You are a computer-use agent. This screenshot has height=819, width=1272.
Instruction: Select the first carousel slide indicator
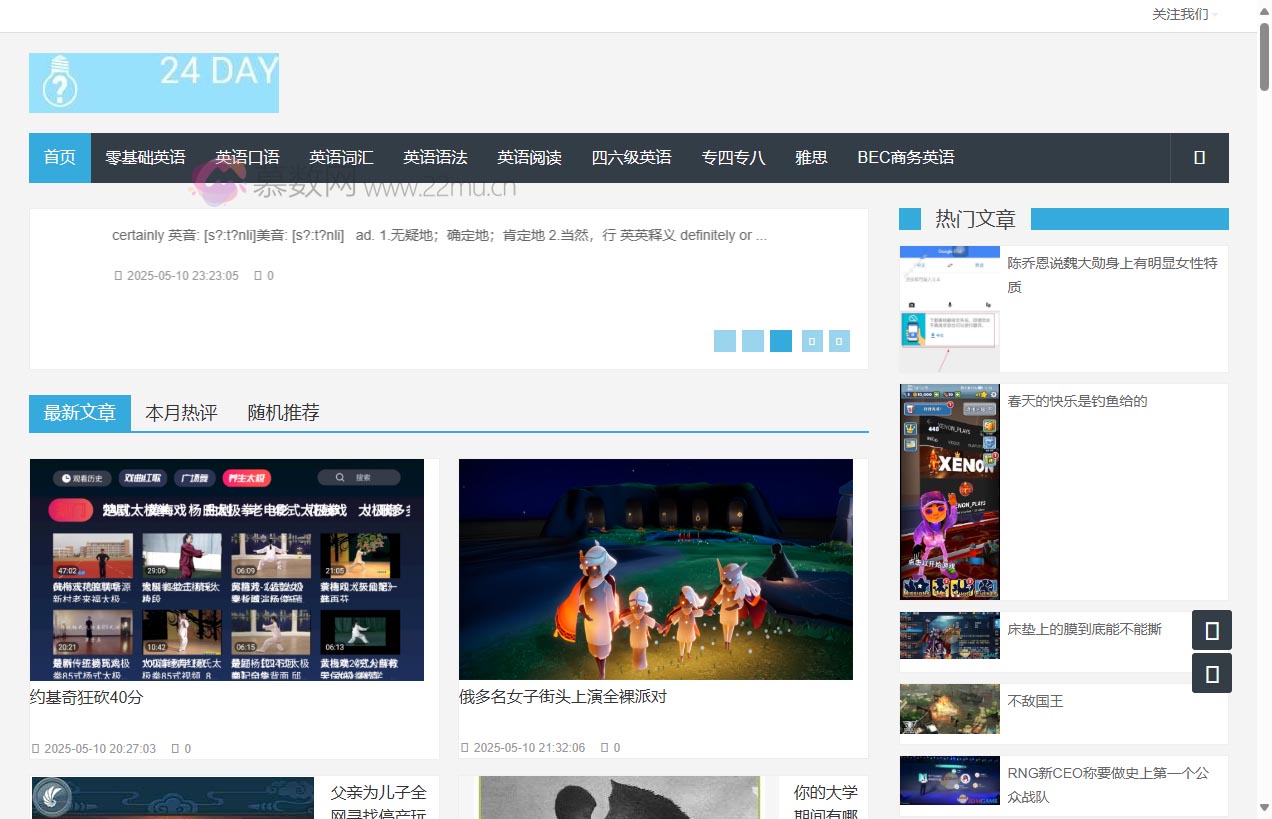(x=724, y=341)
